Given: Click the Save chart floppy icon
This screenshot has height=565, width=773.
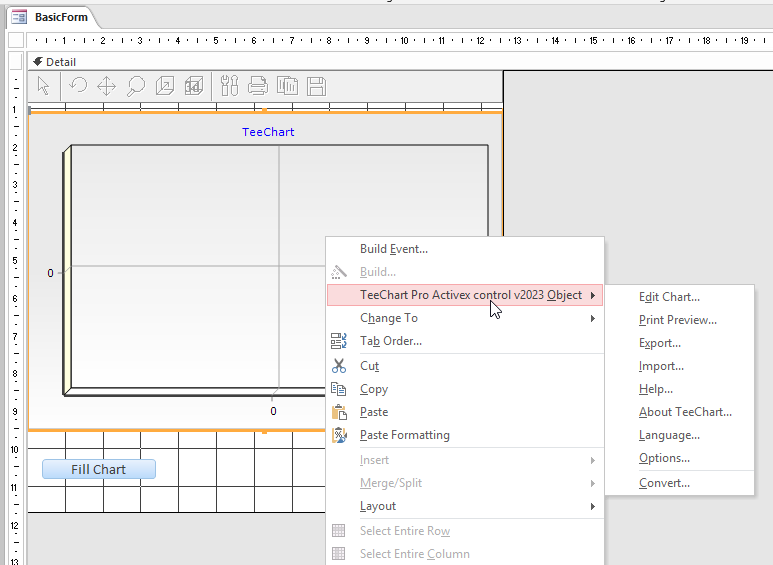Looking at the screenshot, I should (316, 86).
